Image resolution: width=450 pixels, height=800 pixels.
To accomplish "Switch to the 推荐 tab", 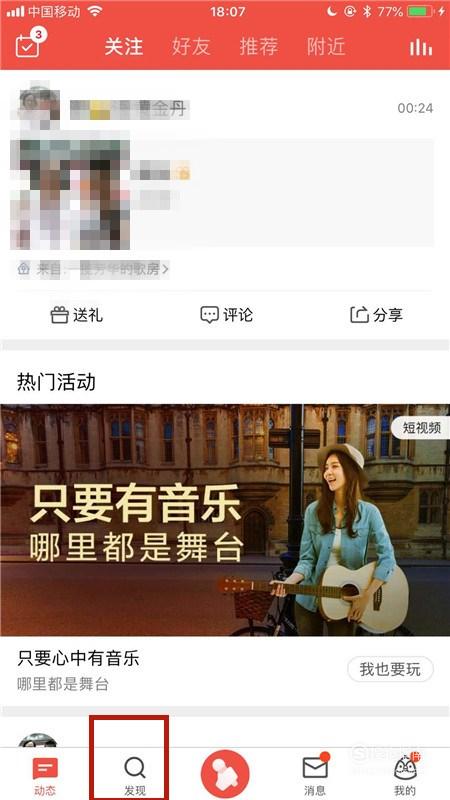I will [x=259, y=47].
